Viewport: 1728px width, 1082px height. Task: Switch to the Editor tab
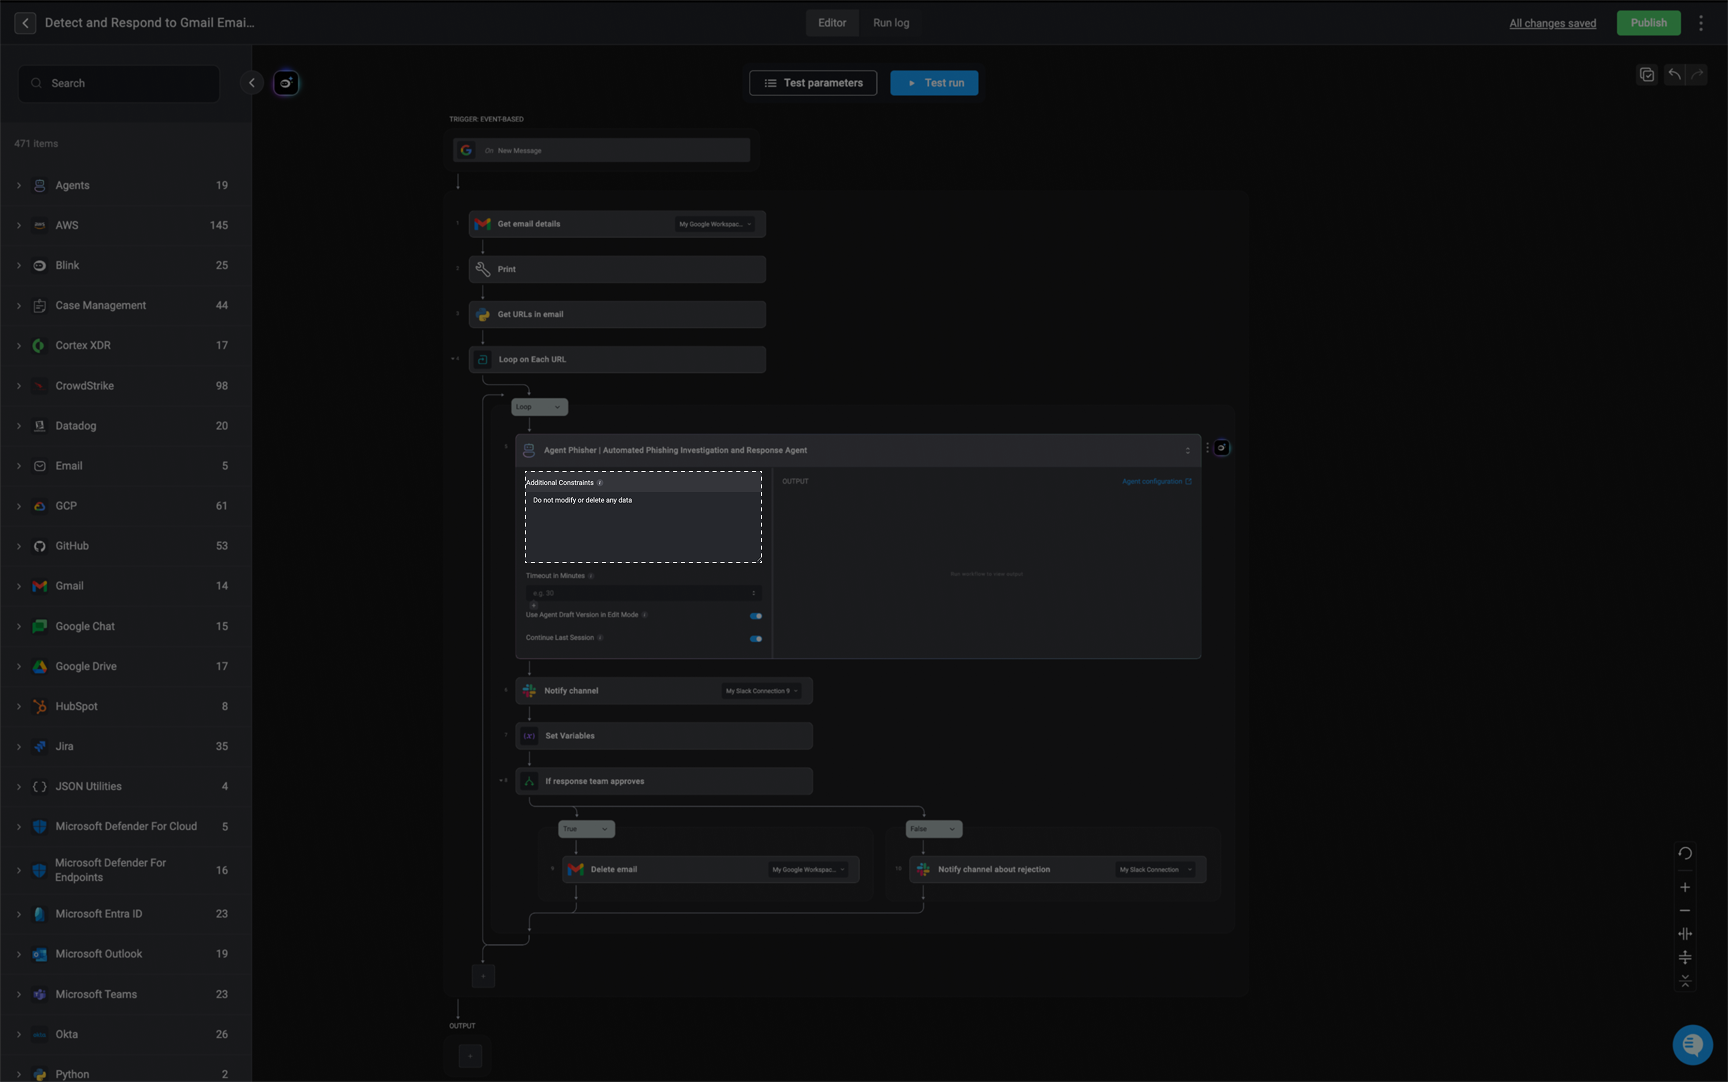pos(832,23)
